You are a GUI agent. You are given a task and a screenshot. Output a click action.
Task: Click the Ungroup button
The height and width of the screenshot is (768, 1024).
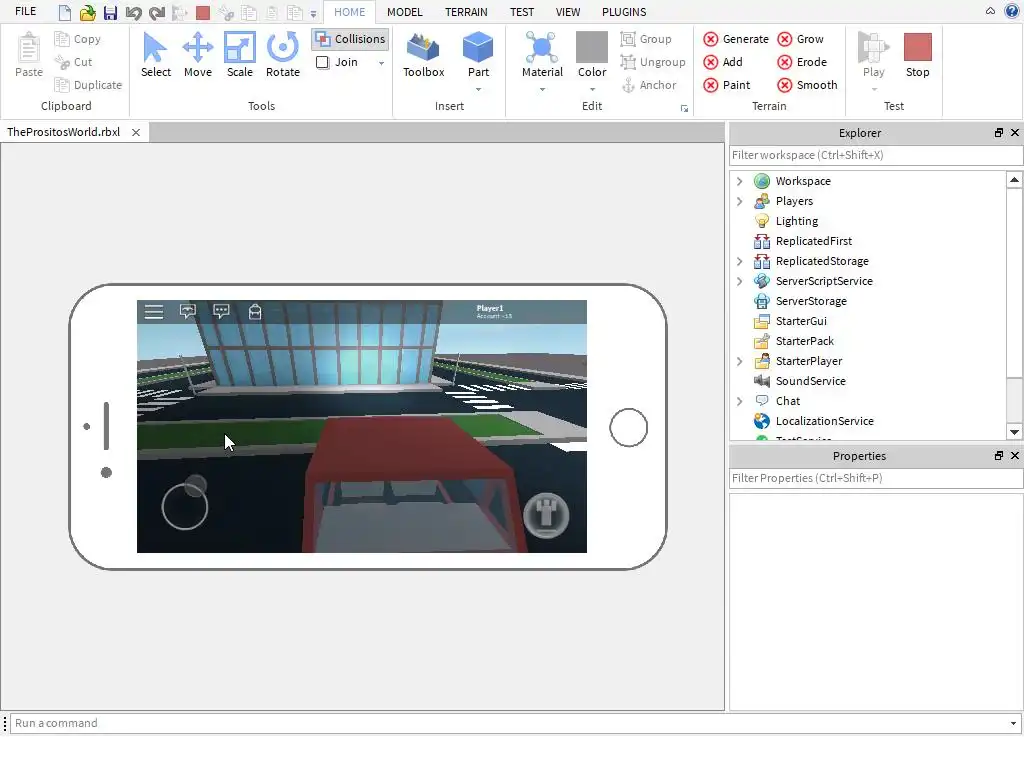click(652, 62)
